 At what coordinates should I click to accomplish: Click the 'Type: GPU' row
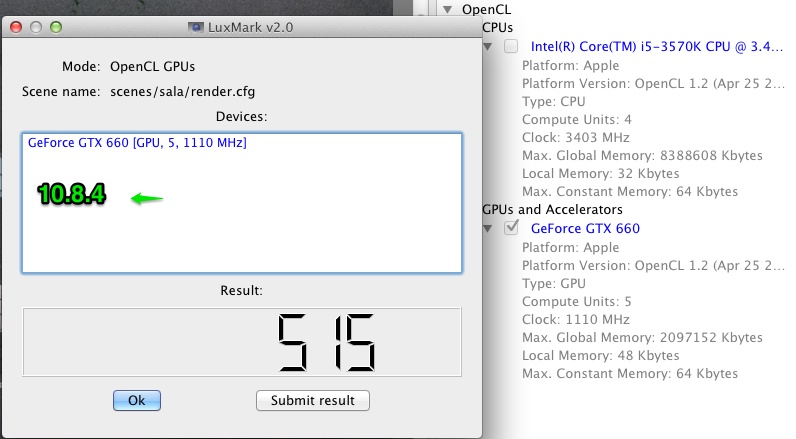[x=554, y=284]
